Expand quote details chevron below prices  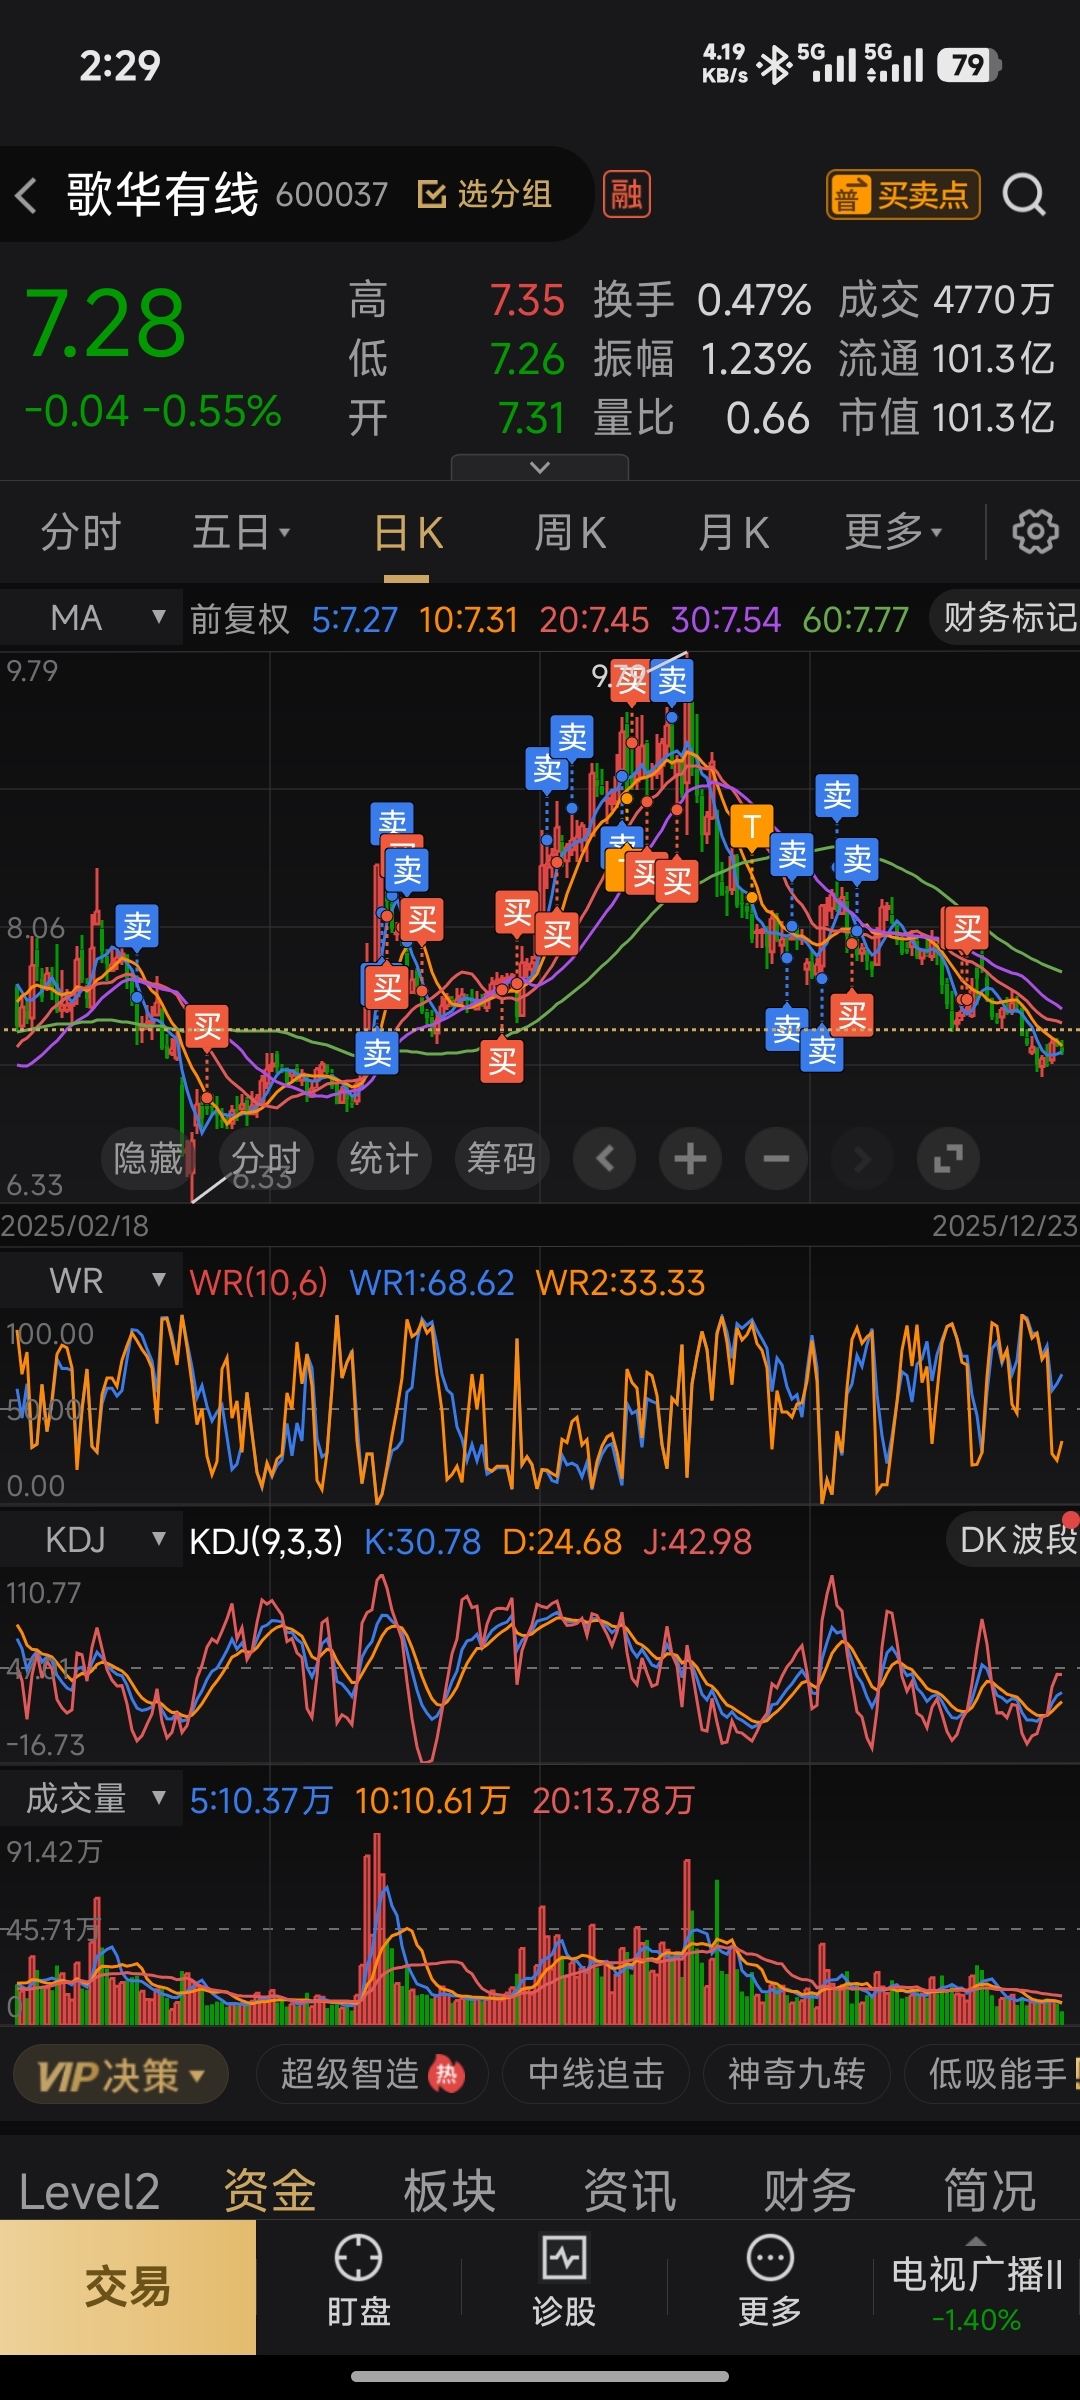[540, 467]
